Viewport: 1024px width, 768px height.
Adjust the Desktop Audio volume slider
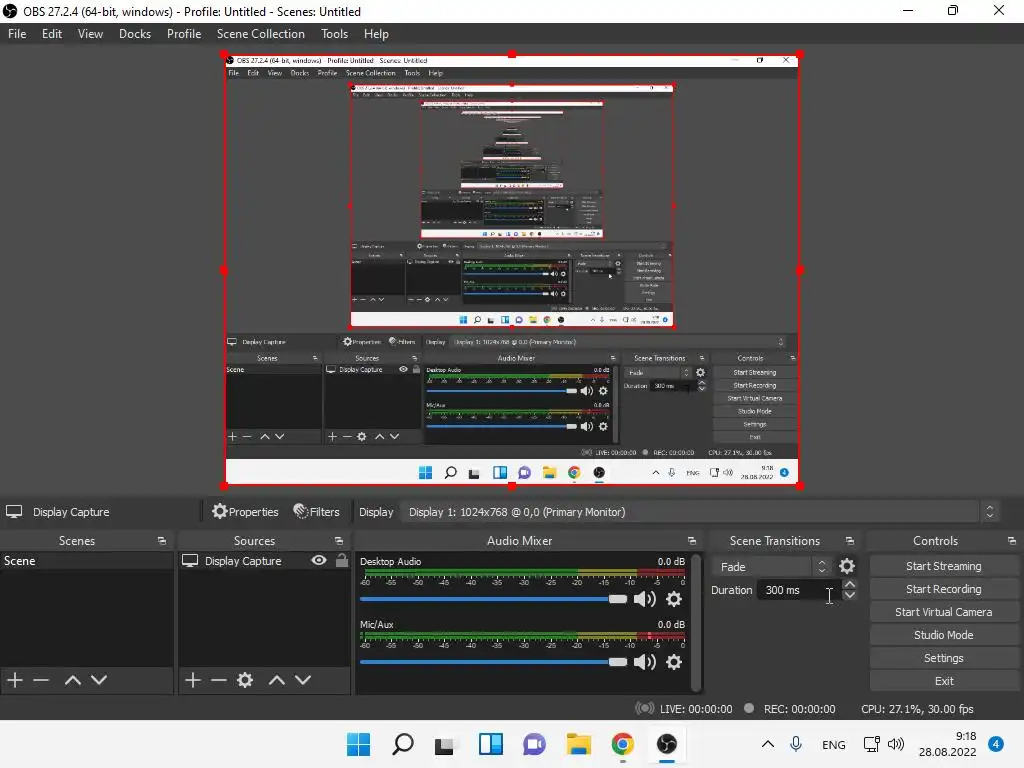(x=493, y=599)
